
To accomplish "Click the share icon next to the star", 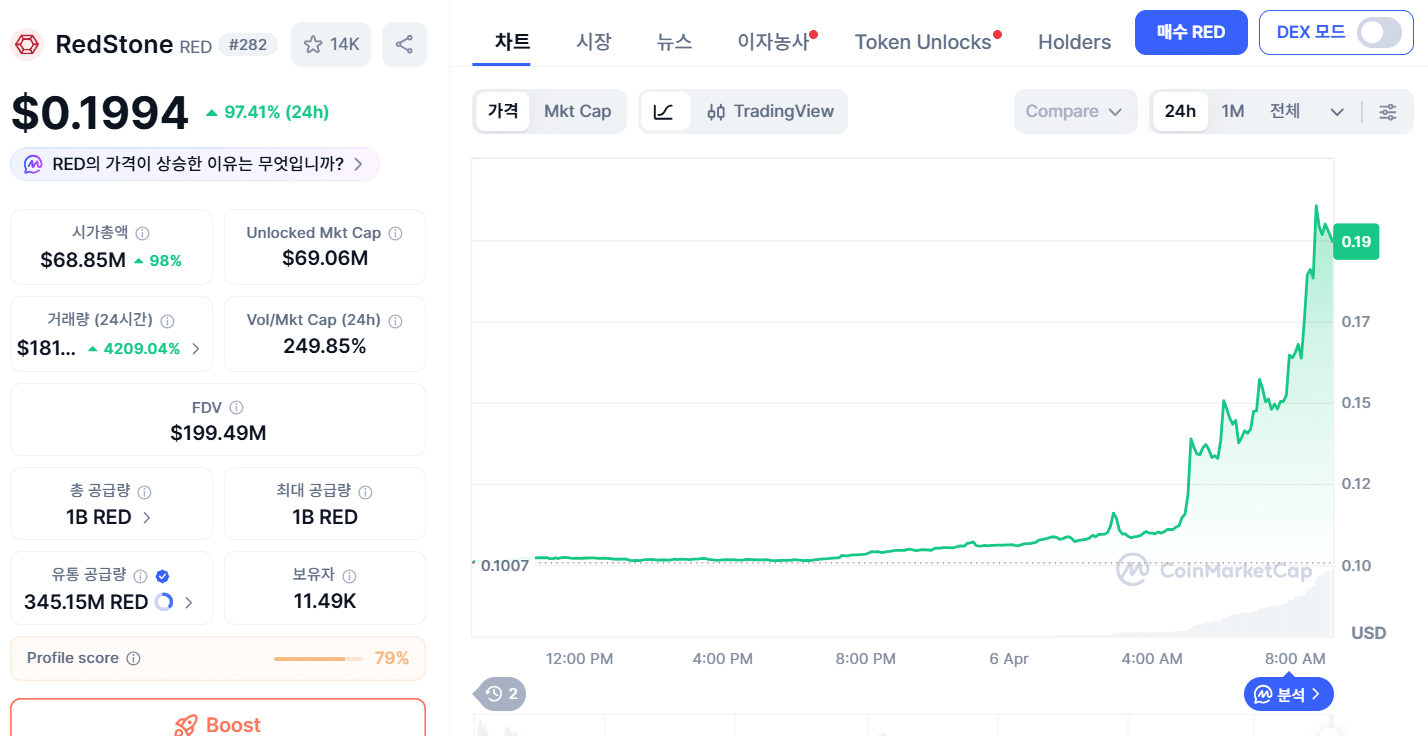I will pos(404,43).
